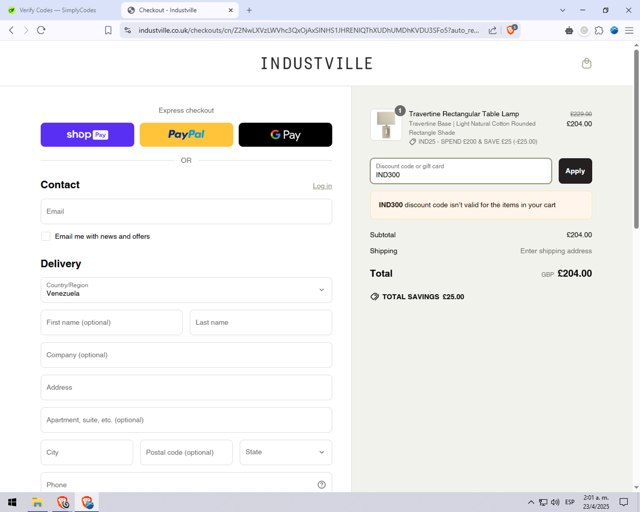Click Travertine table lamp product thumbnail
This screenshot has width=640, height=512.
[386, 125]
